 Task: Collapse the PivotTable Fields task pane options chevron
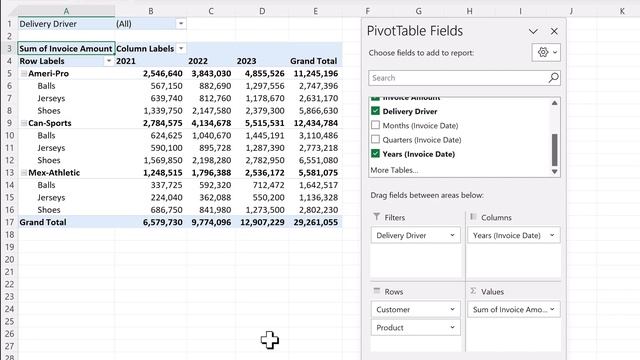click(x=533, y=31)
